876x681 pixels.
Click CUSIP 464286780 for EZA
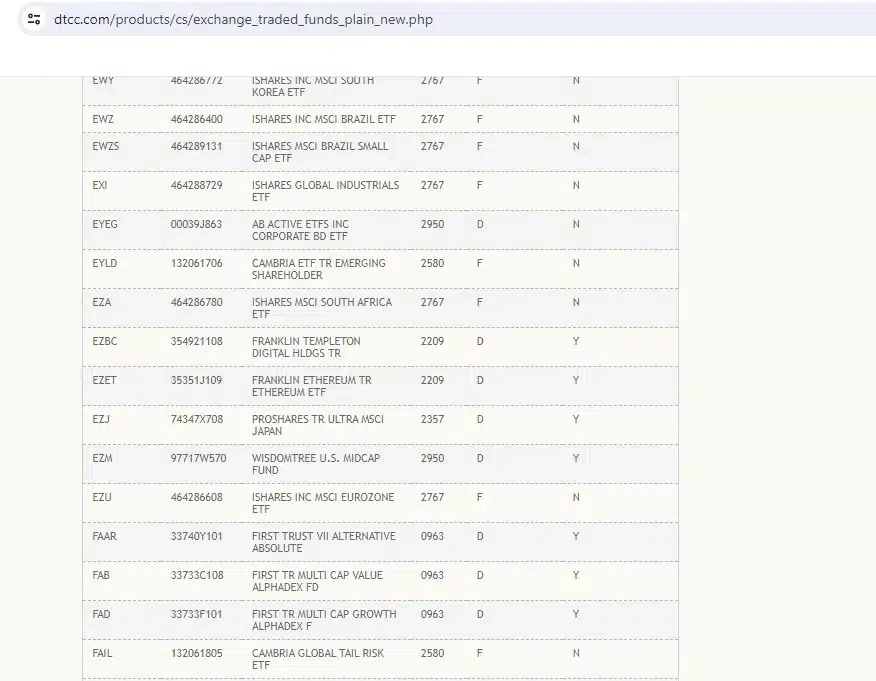(196, 302)
